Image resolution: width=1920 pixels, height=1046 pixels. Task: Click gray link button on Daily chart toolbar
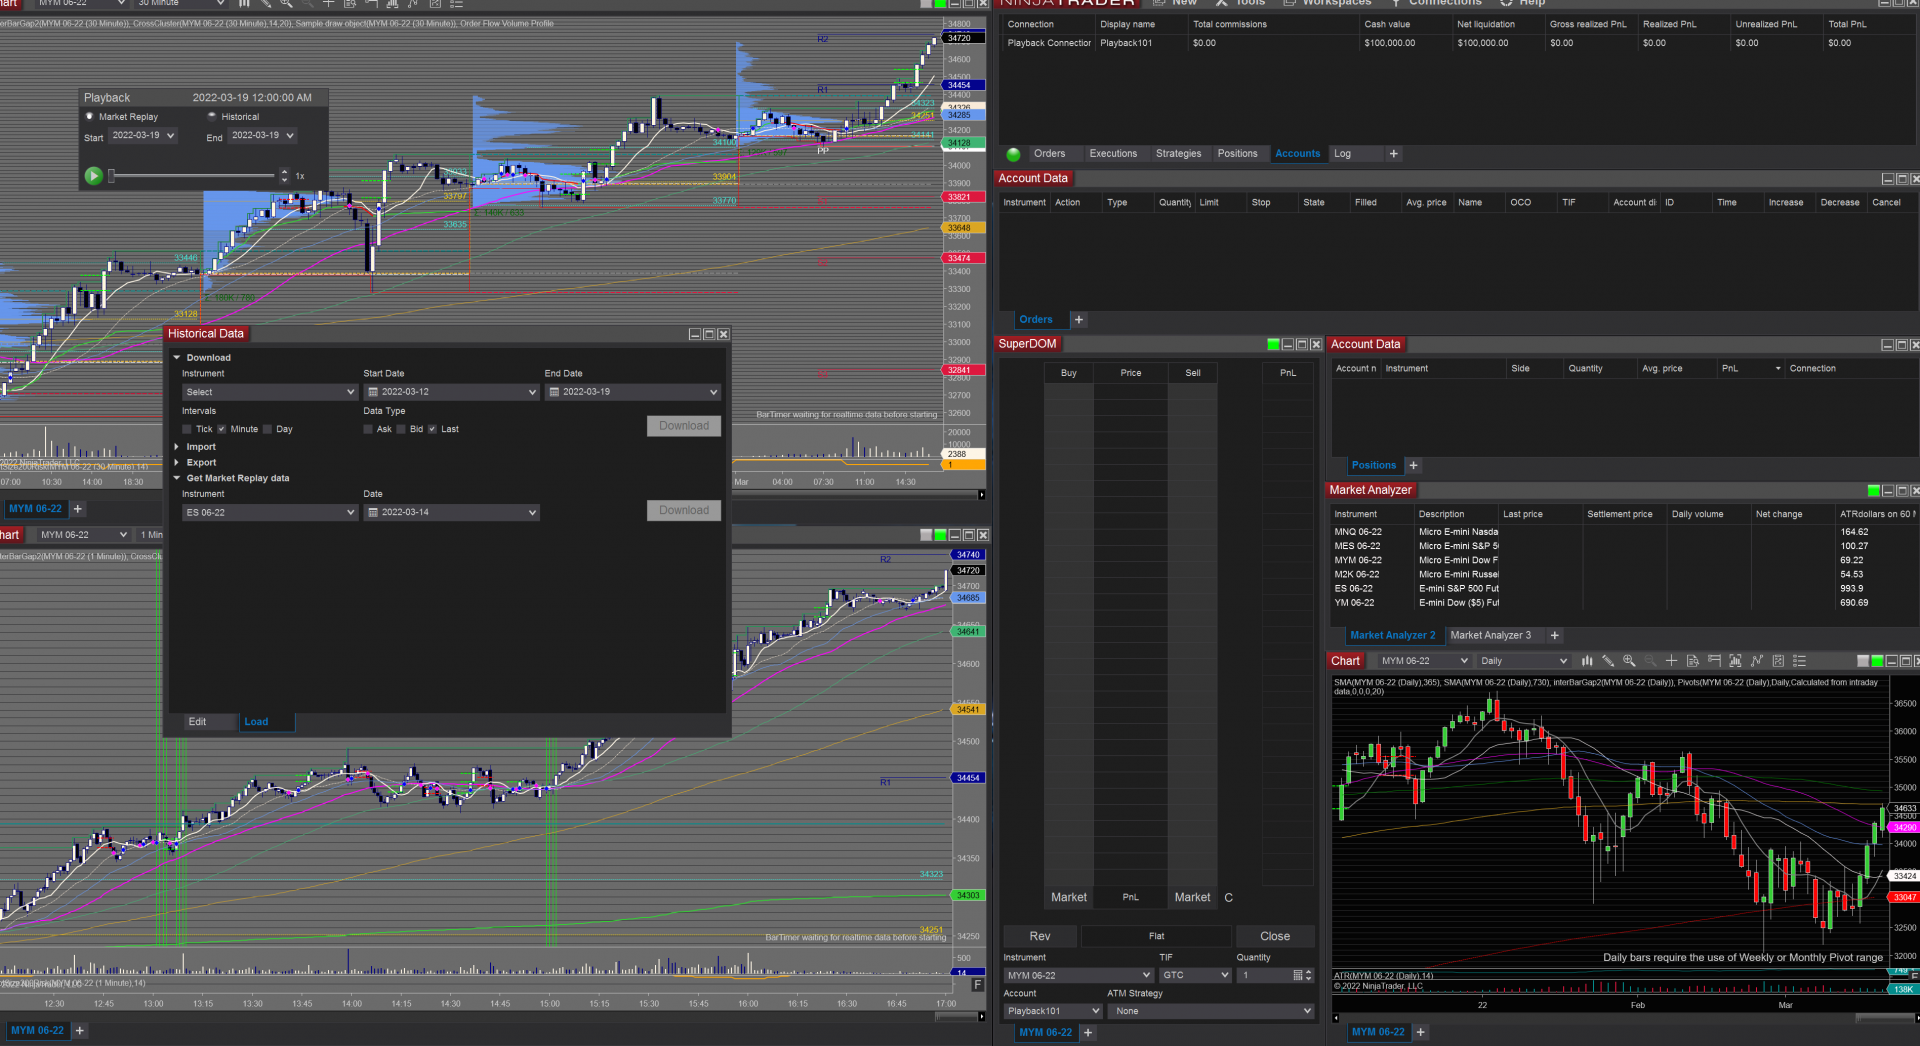[x=1863, y=661]
